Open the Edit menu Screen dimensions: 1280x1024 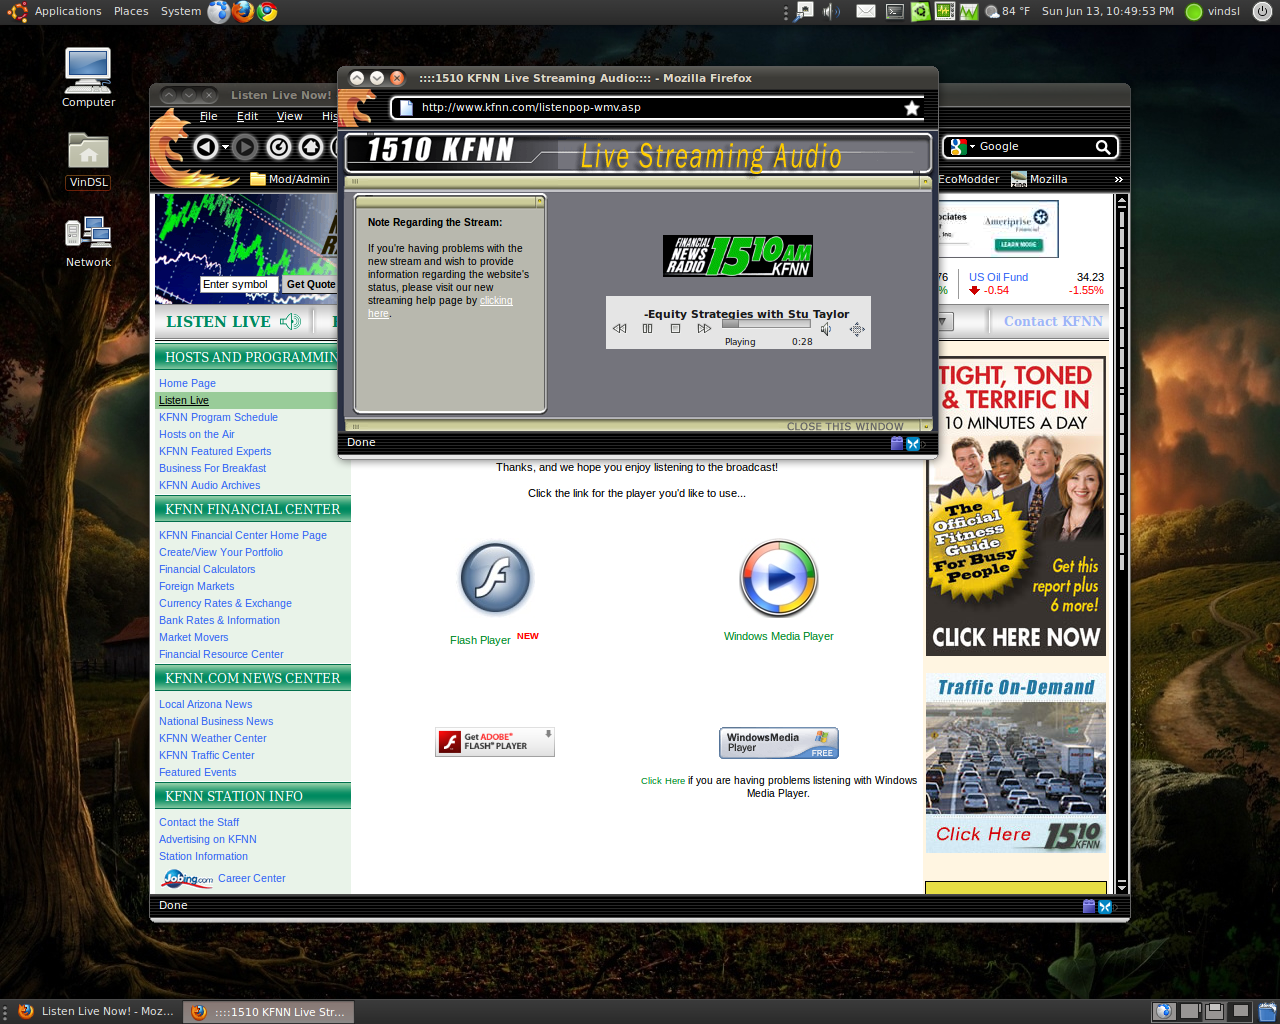coord(247,116)
